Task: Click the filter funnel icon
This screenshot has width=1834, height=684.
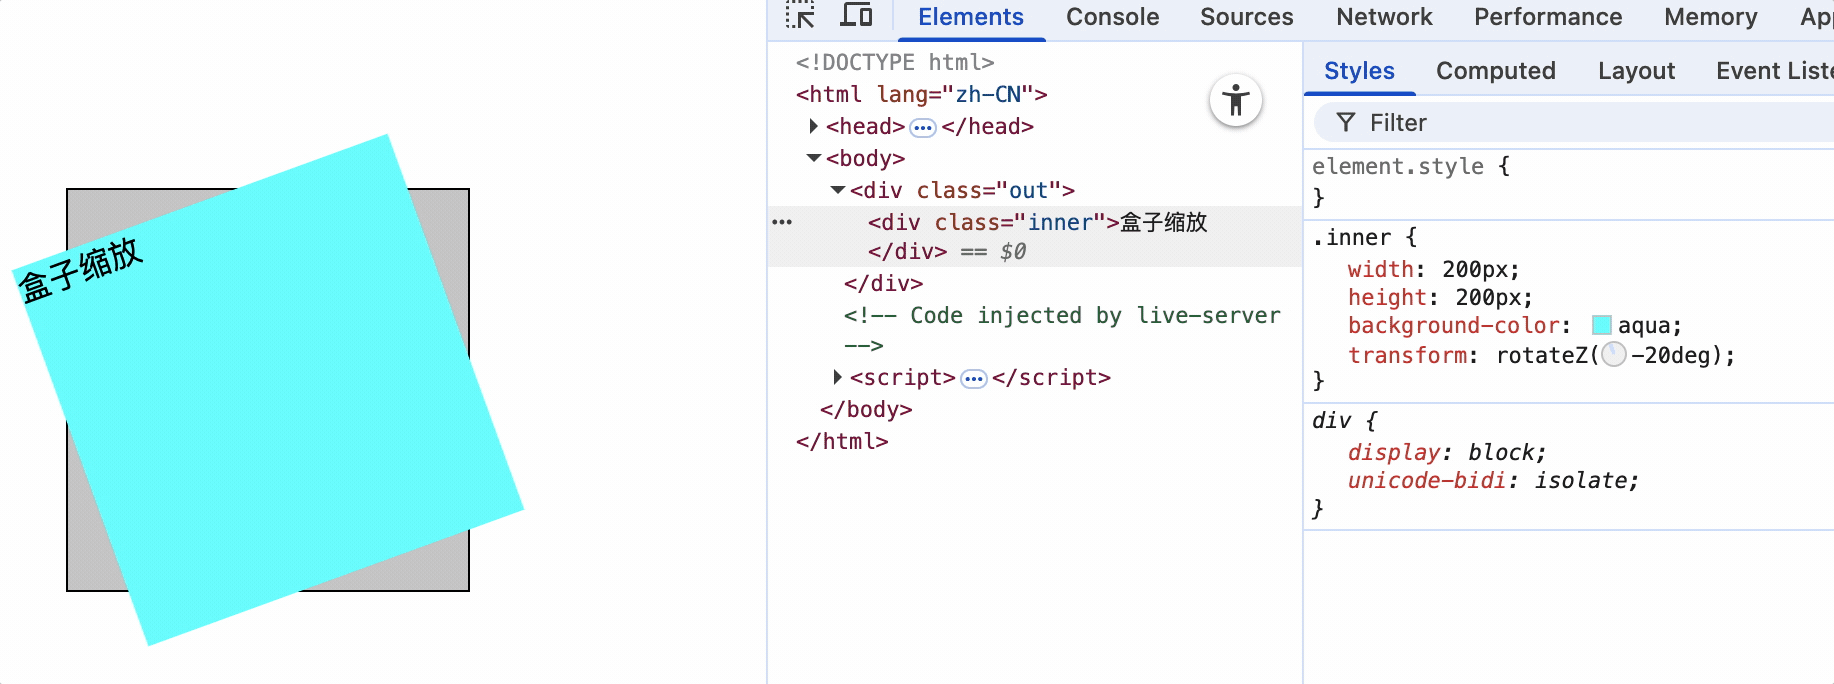Action: click(x=1346, y=122)
